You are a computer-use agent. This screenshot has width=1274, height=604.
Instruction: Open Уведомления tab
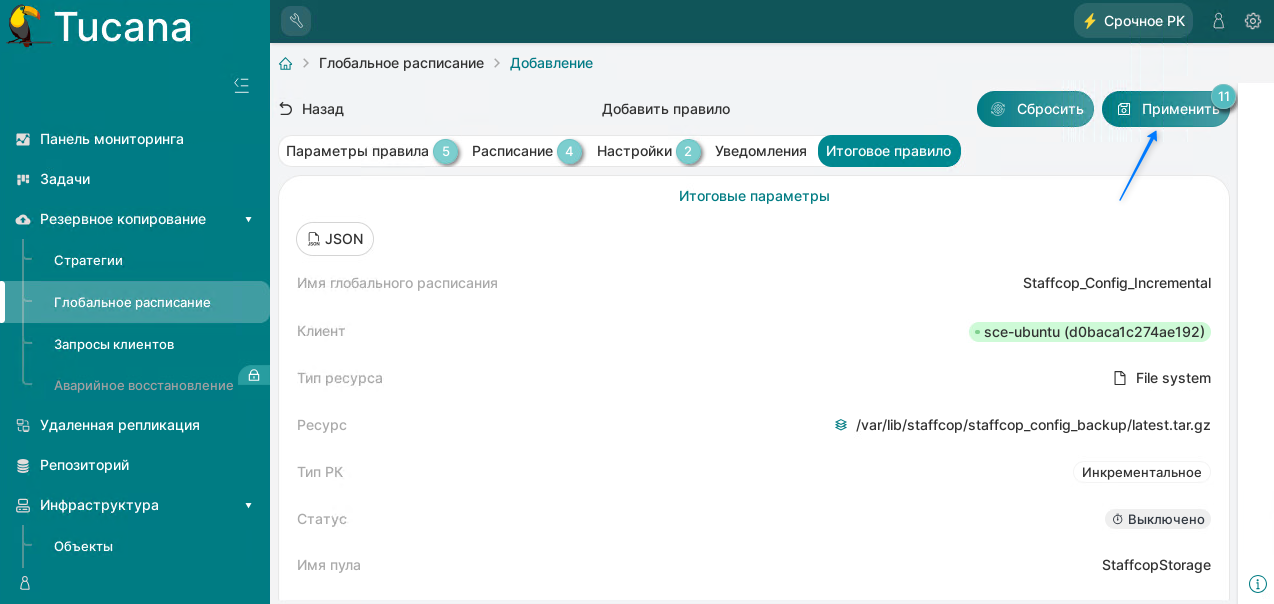(761, 151)
